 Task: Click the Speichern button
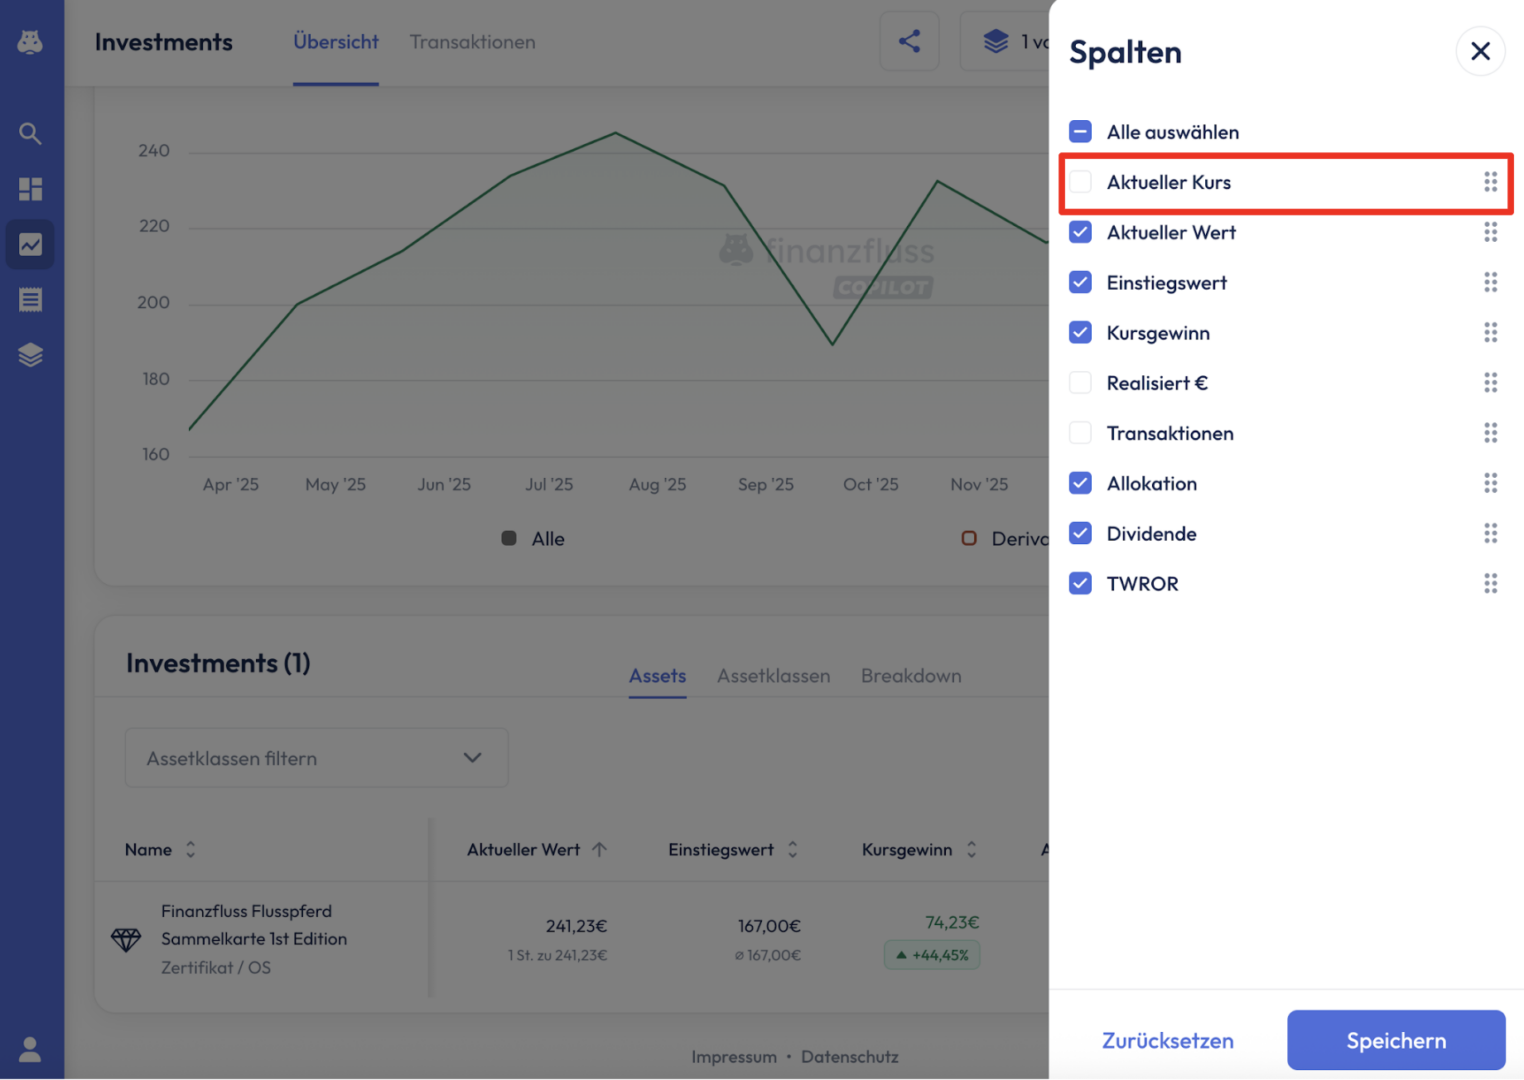[1395, 1040]
